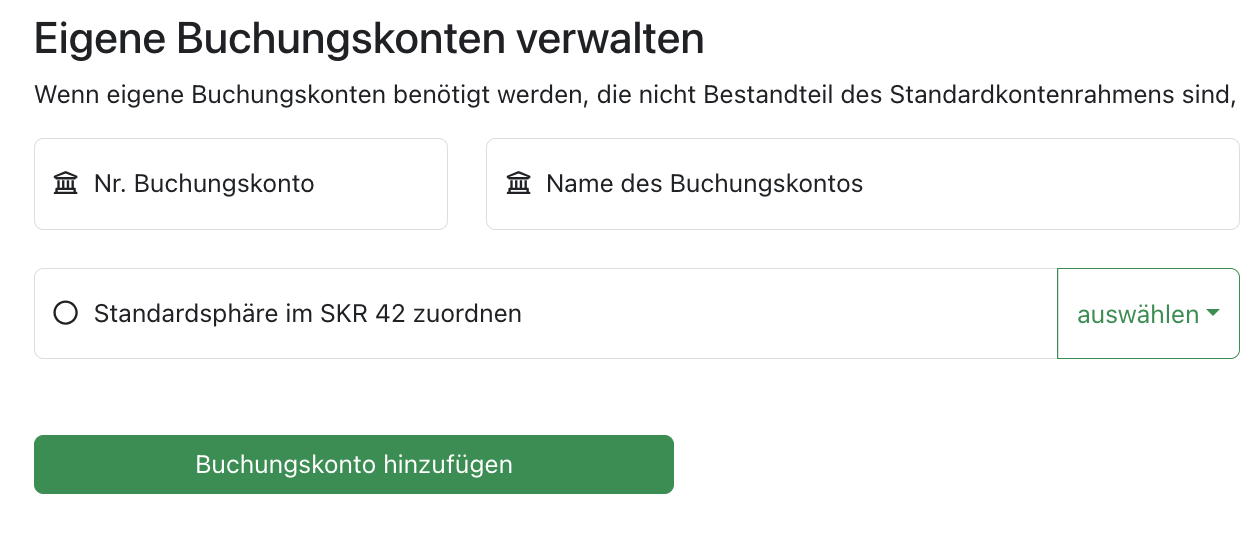Viewport: 1246px width, 538px height.
Task: Click the bank icon in Nr. Buchungskonto field
Action: [66, 184]
